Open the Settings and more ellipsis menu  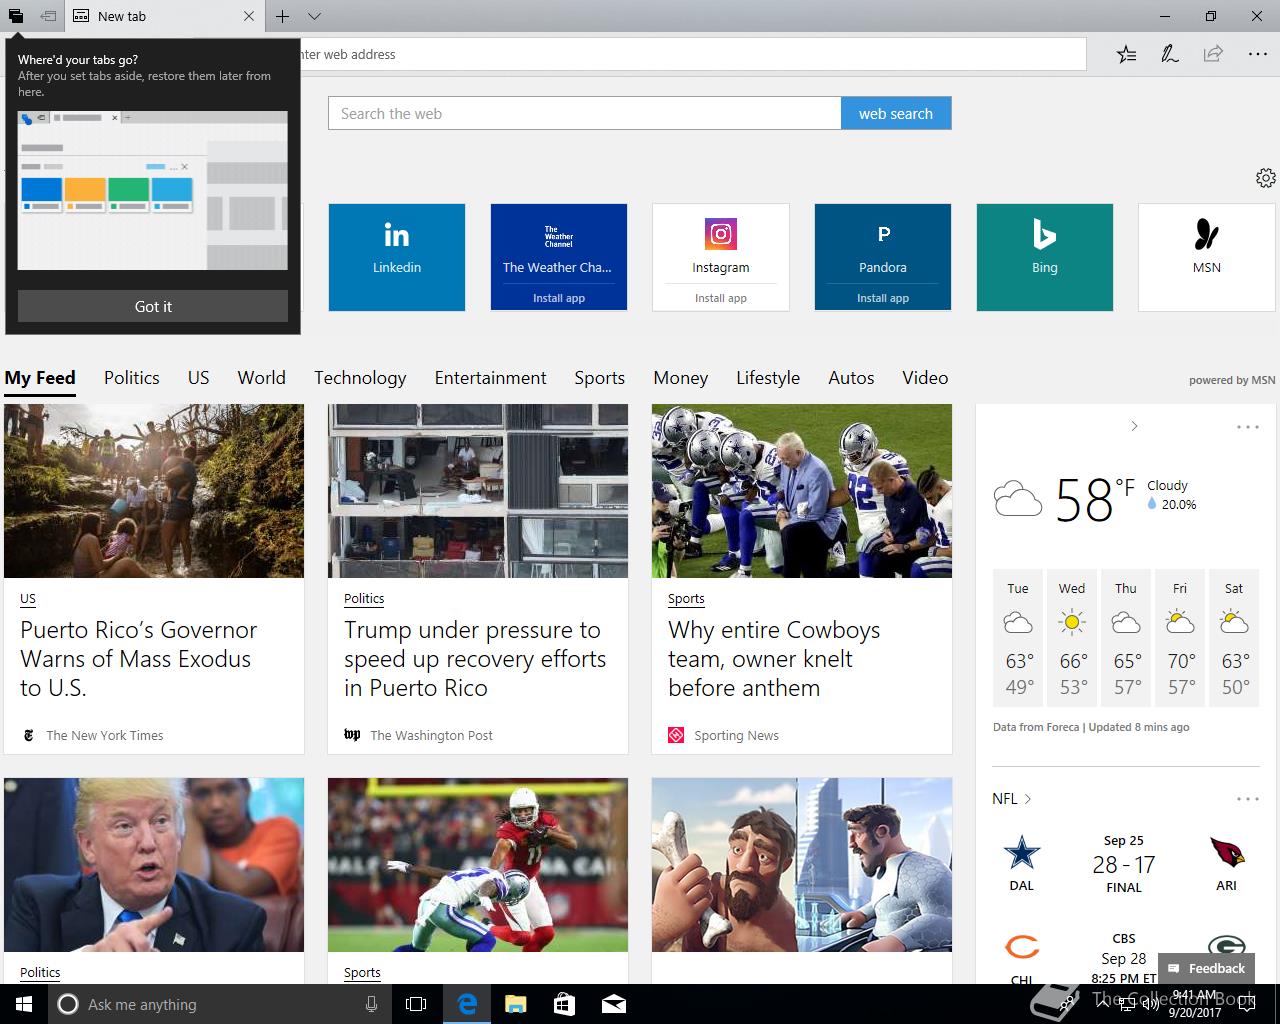pyautogui.click(x=1258, y=54)
